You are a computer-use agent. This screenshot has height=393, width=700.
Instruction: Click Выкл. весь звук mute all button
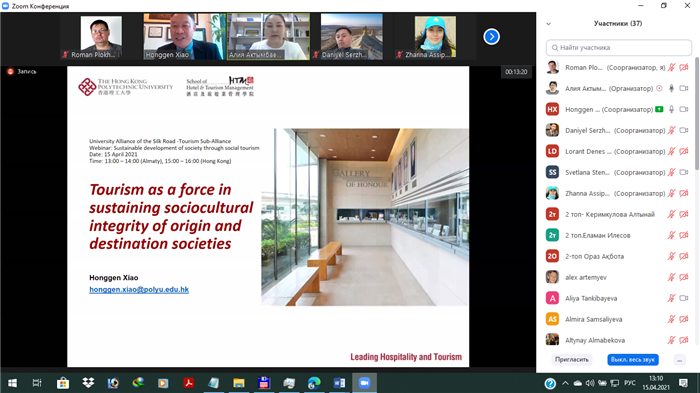[633, 360]
